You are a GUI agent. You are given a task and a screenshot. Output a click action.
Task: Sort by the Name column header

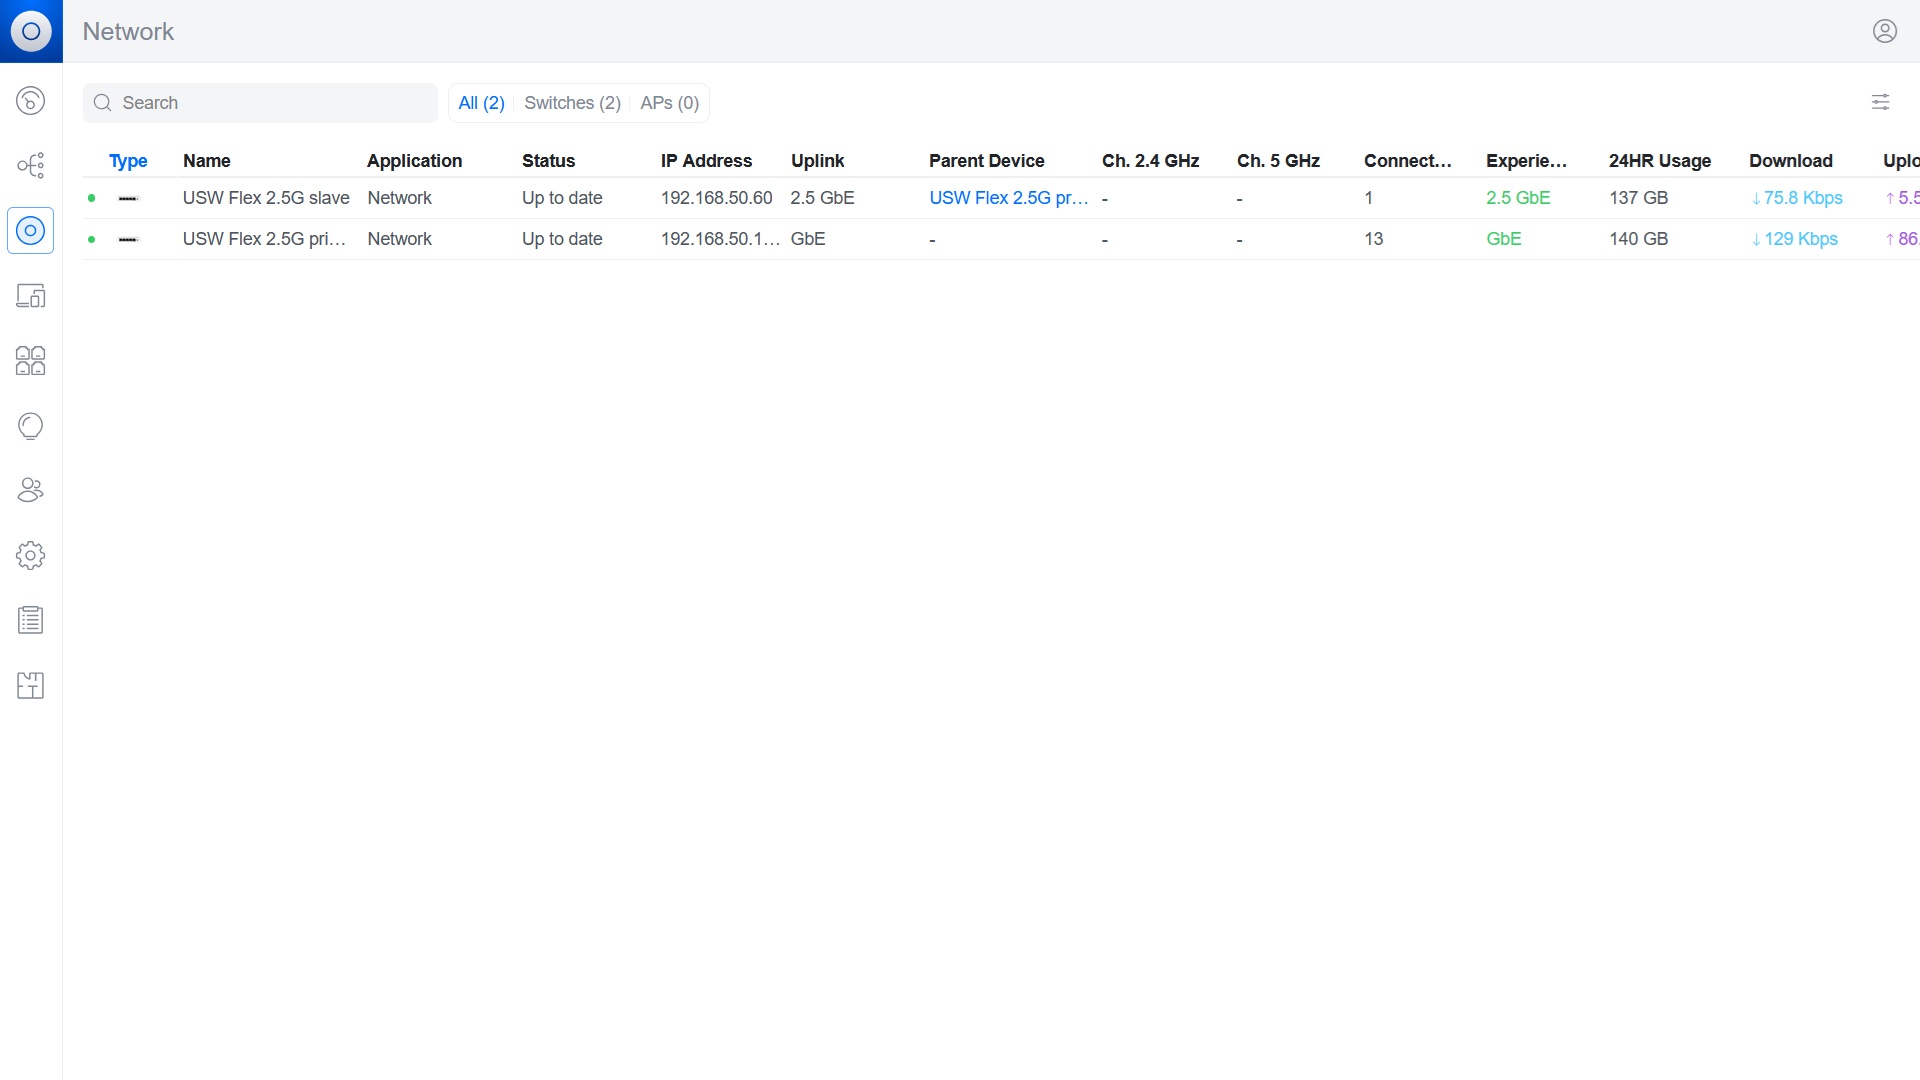[x=207, y=161]
